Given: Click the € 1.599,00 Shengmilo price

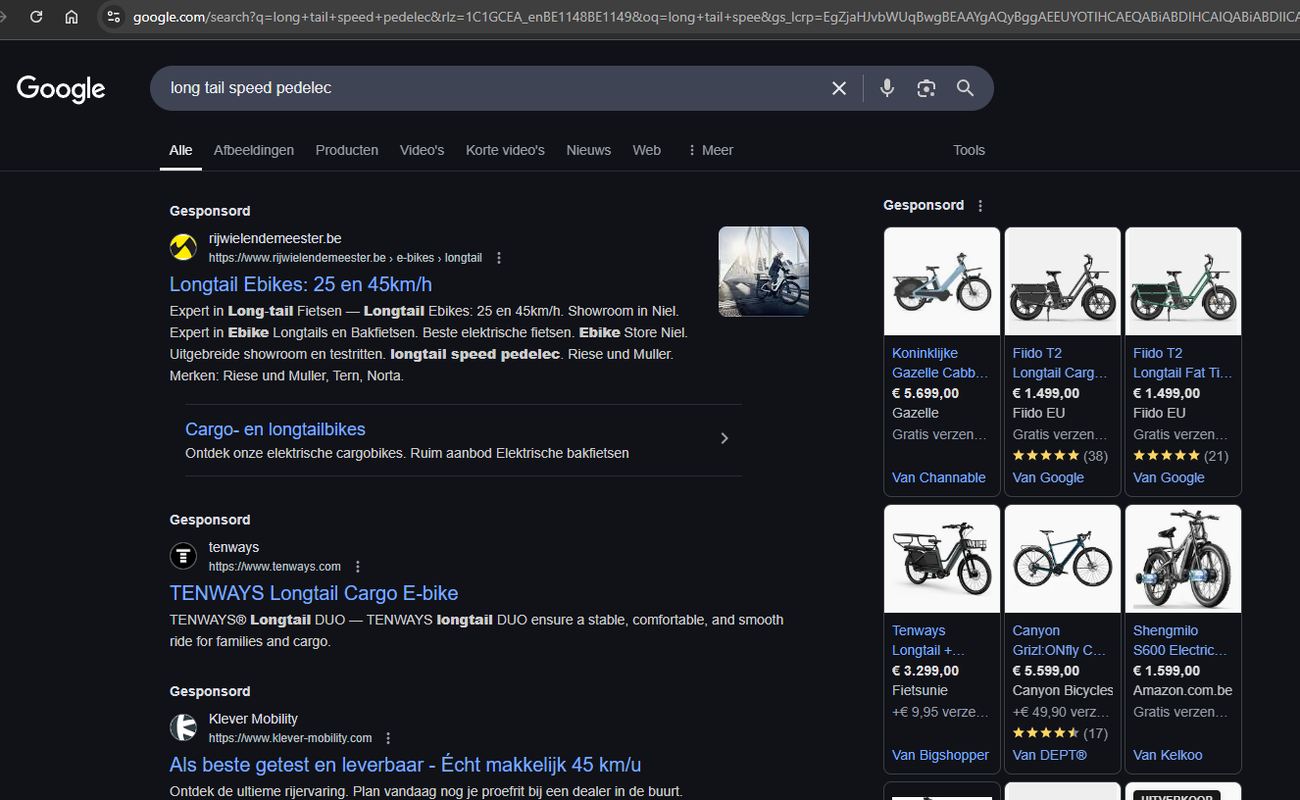Looking at the screenshot, I should [x=1167, y=670].
